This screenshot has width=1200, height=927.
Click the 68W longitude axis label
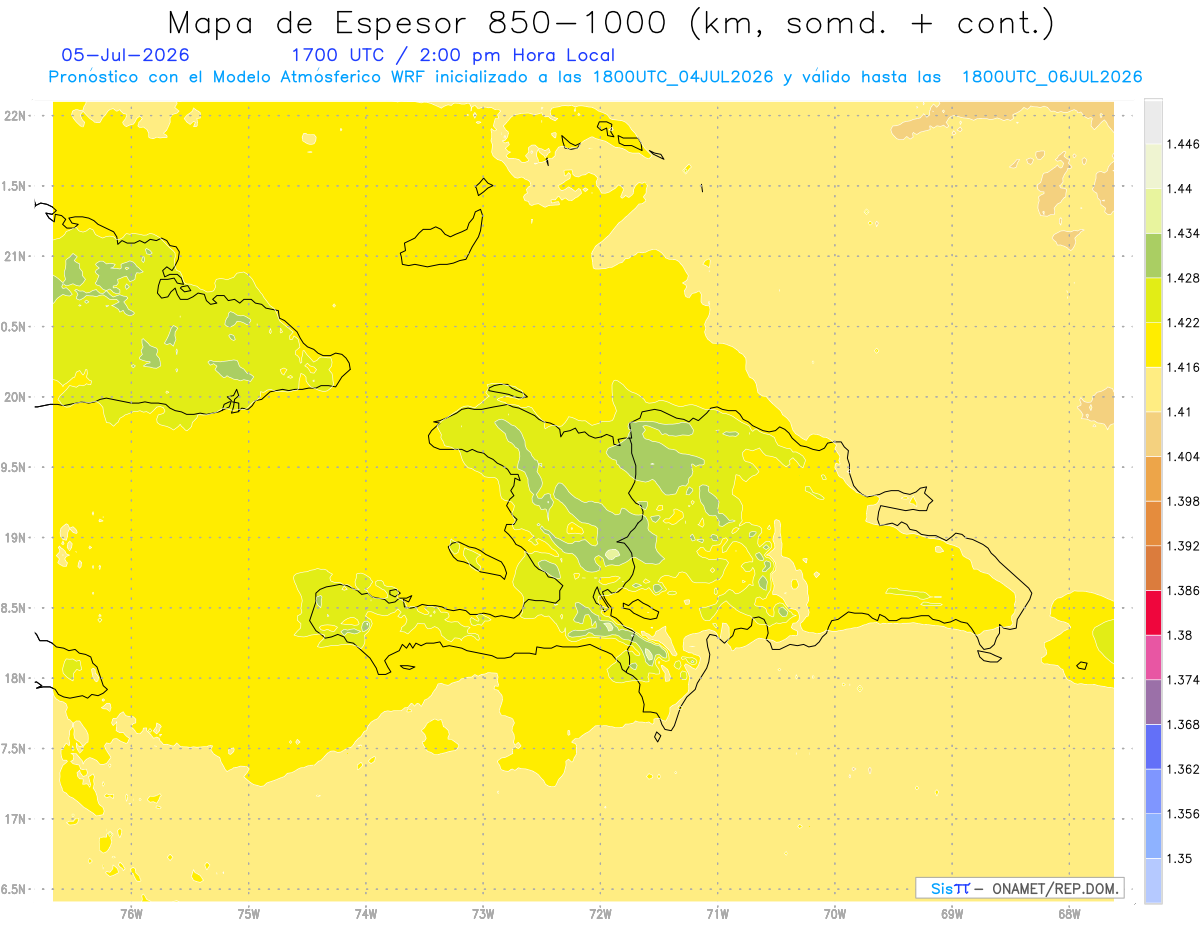point(1068,914)
